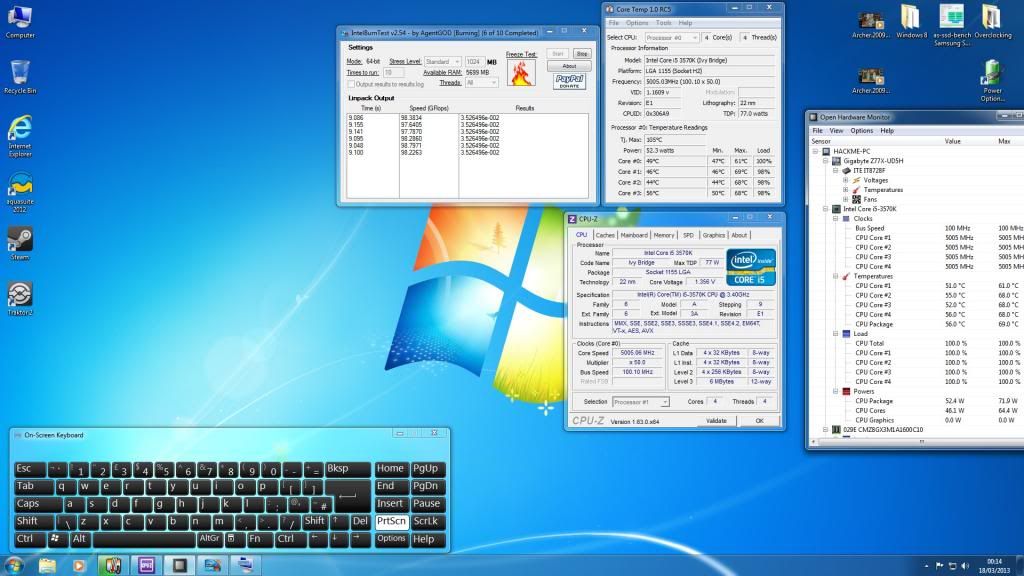Image resolution: width=1024 pixels, height=576 pixels.
Task: Open Windows Media Player from the taskbar
Action: (79, 566)
